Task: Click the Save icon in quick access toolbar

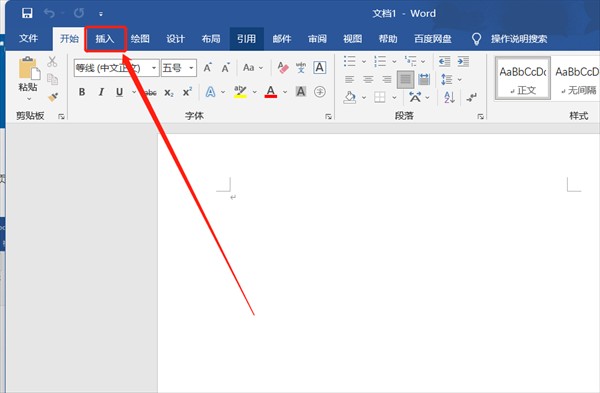Action: 27,13
